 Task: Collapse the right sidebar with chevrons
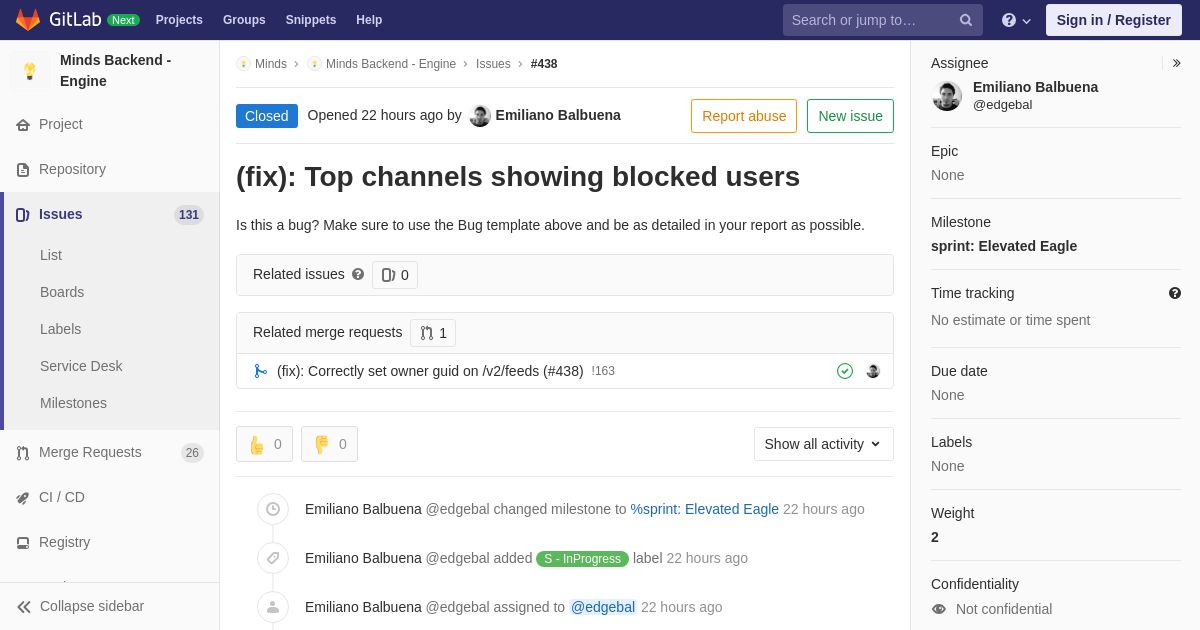click(1176, 63)
